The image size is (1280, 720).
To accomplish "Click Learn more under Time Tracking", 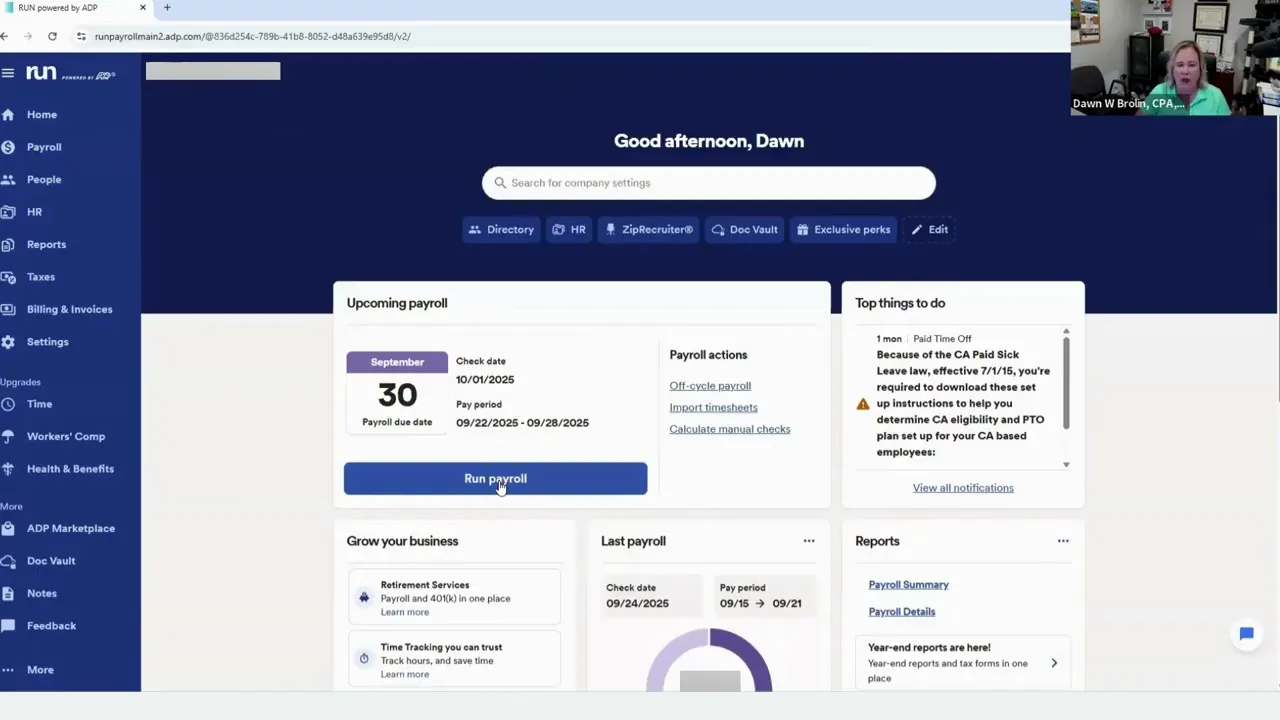I will [404, 674].
